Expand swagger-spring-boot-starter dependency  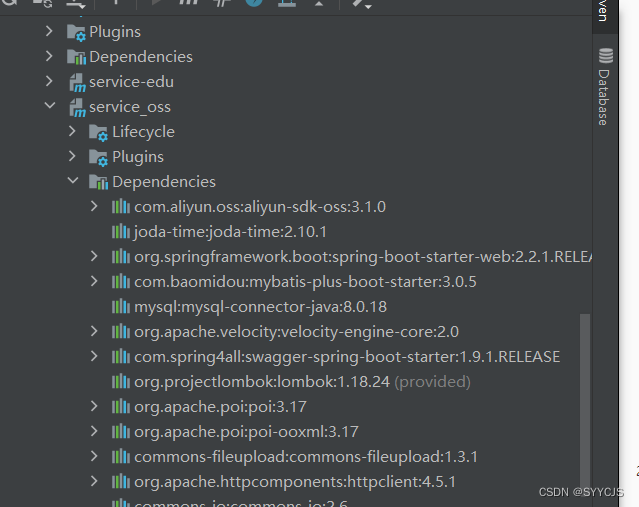point(94,356)
